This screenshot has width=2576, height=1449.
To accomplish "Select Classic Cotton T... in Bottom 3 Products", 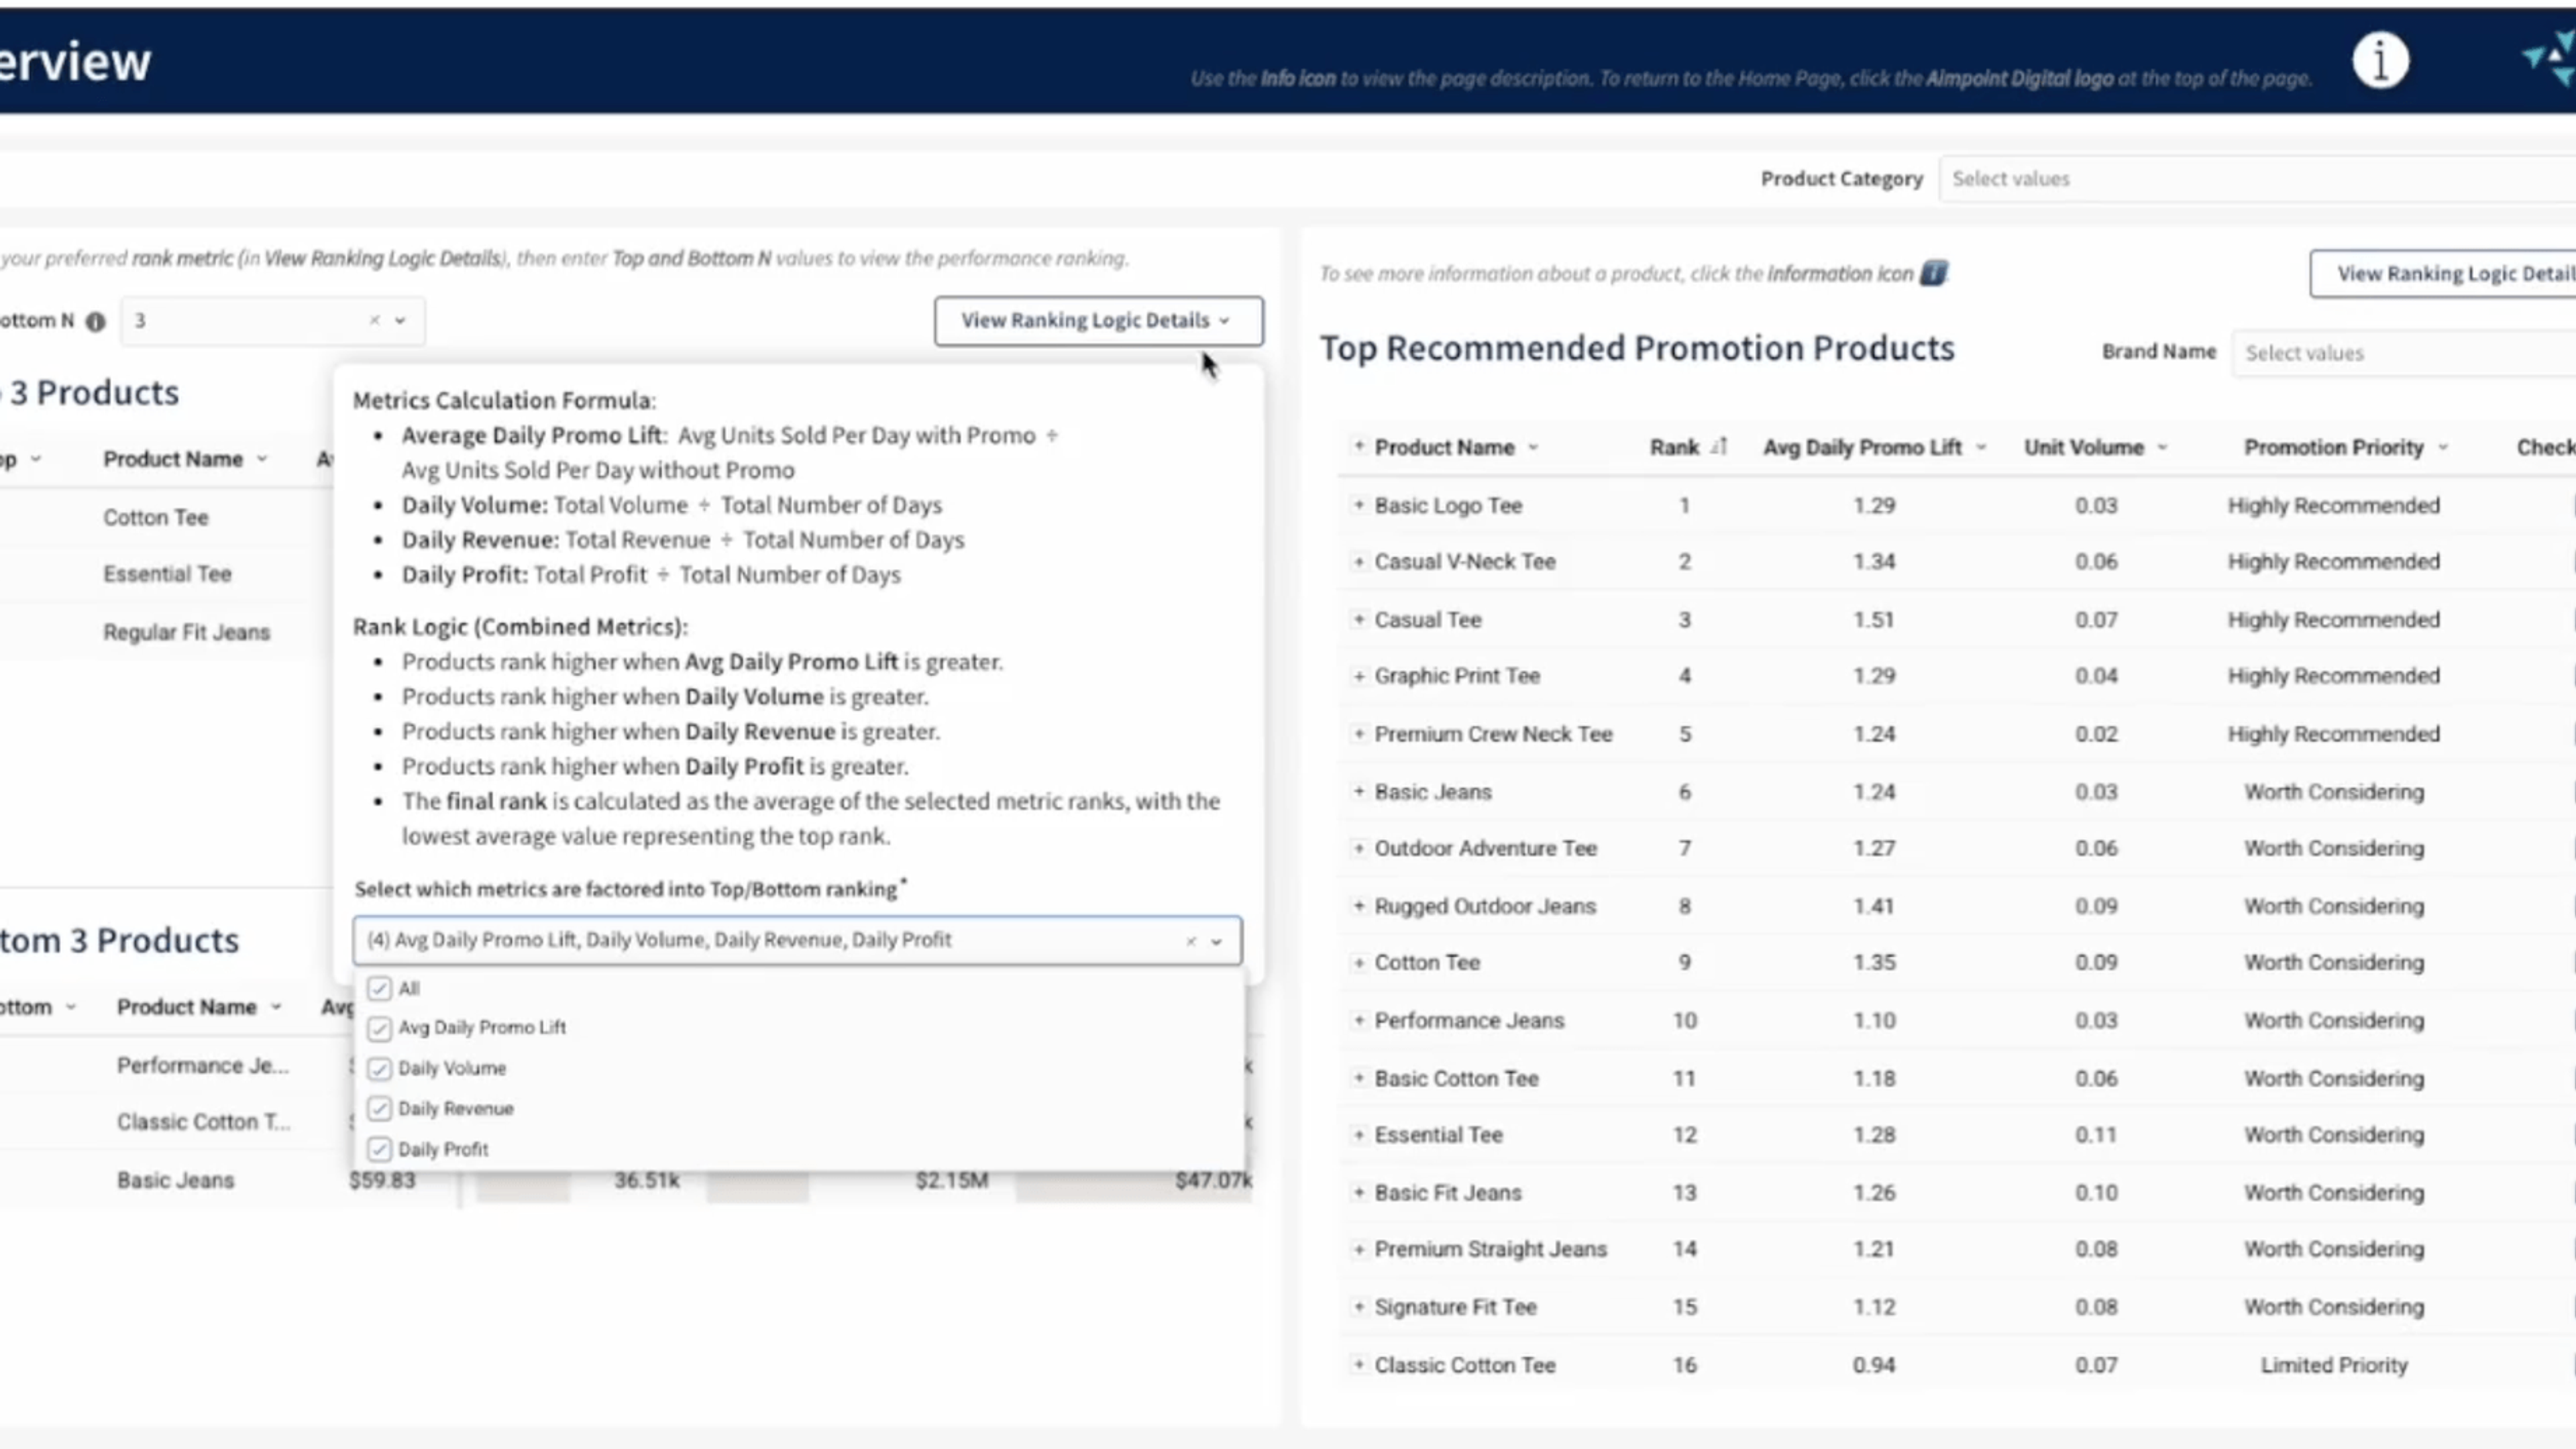I will point(204,1122).
